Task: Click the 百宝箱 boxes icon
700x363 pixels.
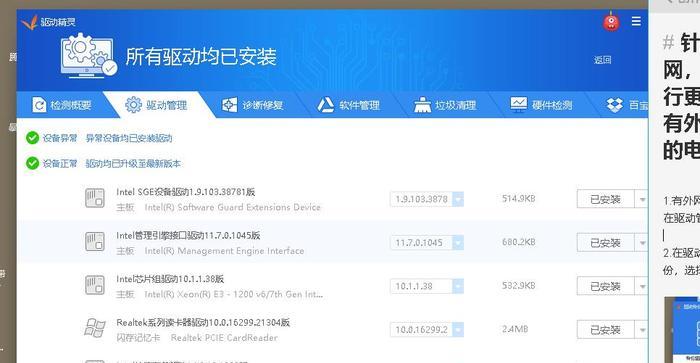Action: click(x=615, y=105)
